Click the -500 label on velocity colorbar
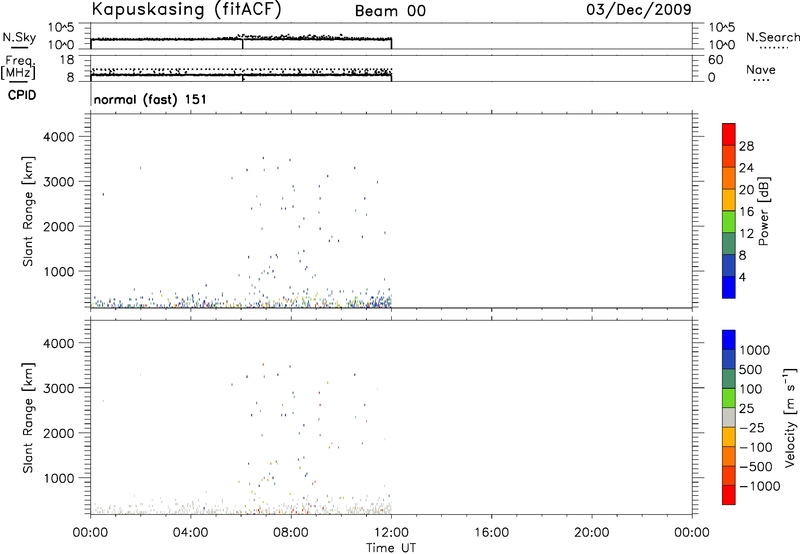The height and width of the screenshot is (554, 800). pyautogui.click(x=755, y=467)
